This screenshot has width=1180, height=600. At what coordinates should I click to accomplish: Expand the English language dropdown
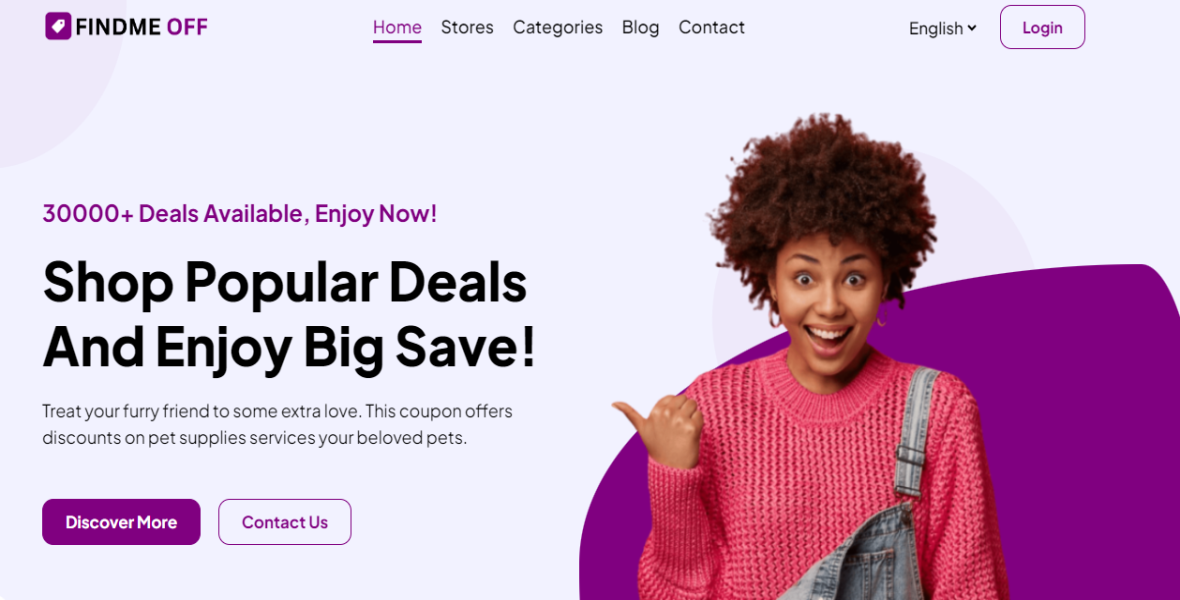point(942,28)
